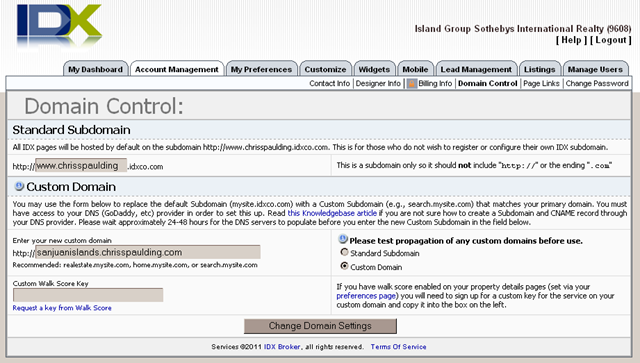Image resolution: width=640 pixels, height=363 pixels.
Task: Select Domain Control submenu item
Action: click(x=487, y=83)
